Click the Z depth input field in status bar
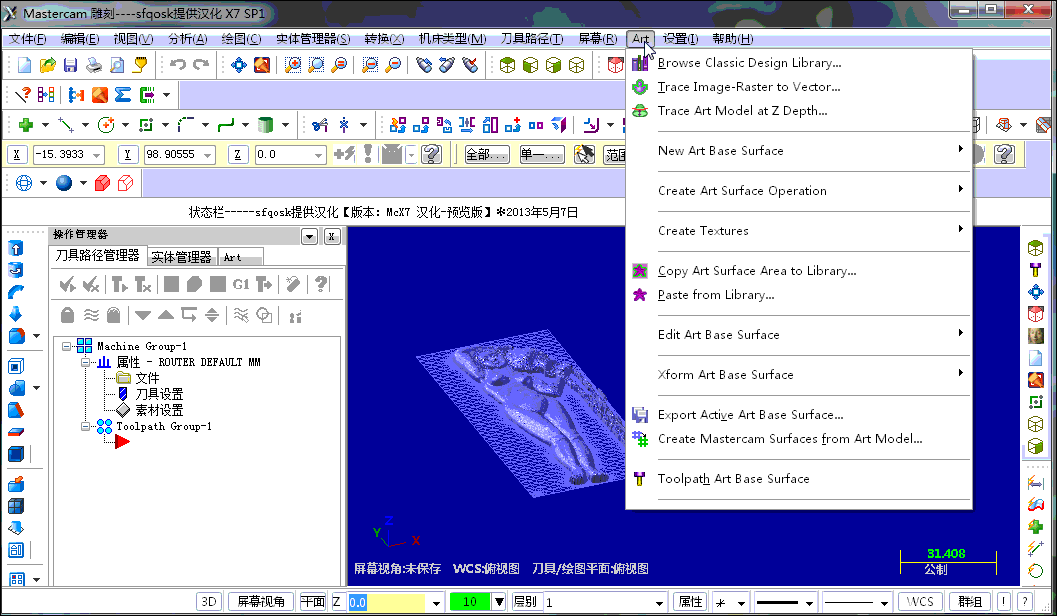Viewport: 1057px width, 616px height. 387,603
